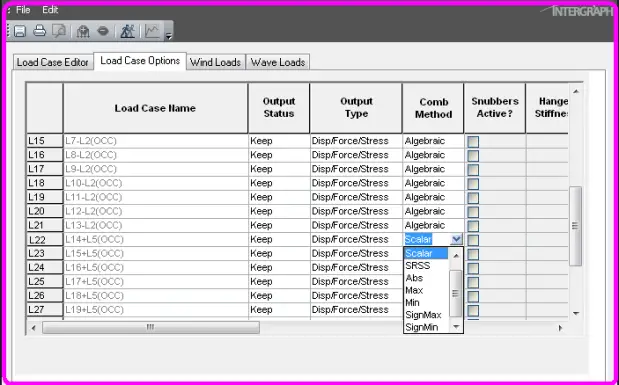Select row header L18
The width and height of the screenshot is (619, 385).
45,183
